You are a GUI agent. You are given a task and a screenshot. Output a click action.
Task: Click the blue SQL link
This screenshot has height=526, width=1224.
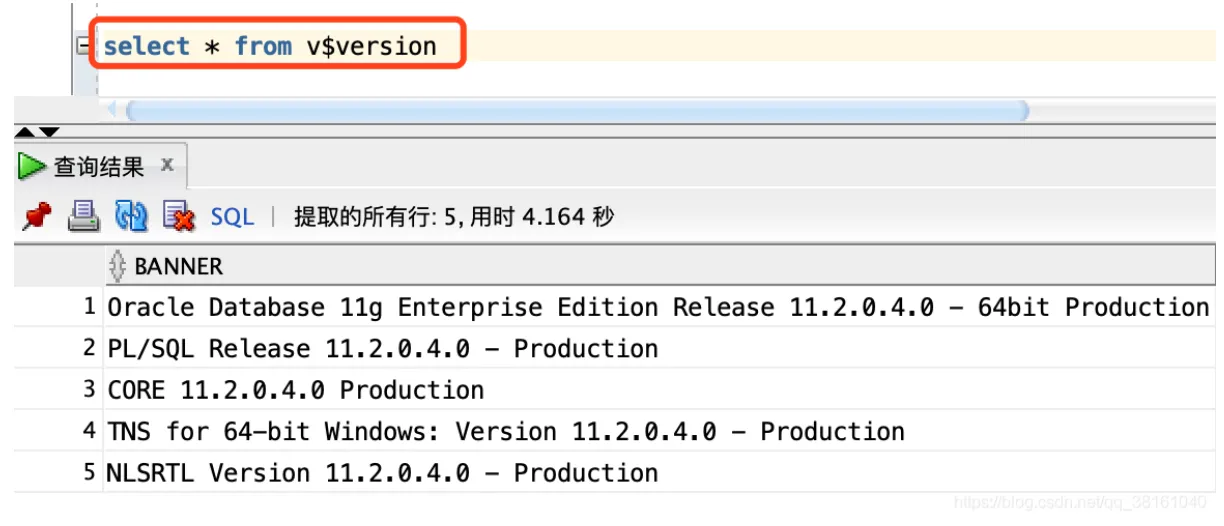tap(232, 216)
